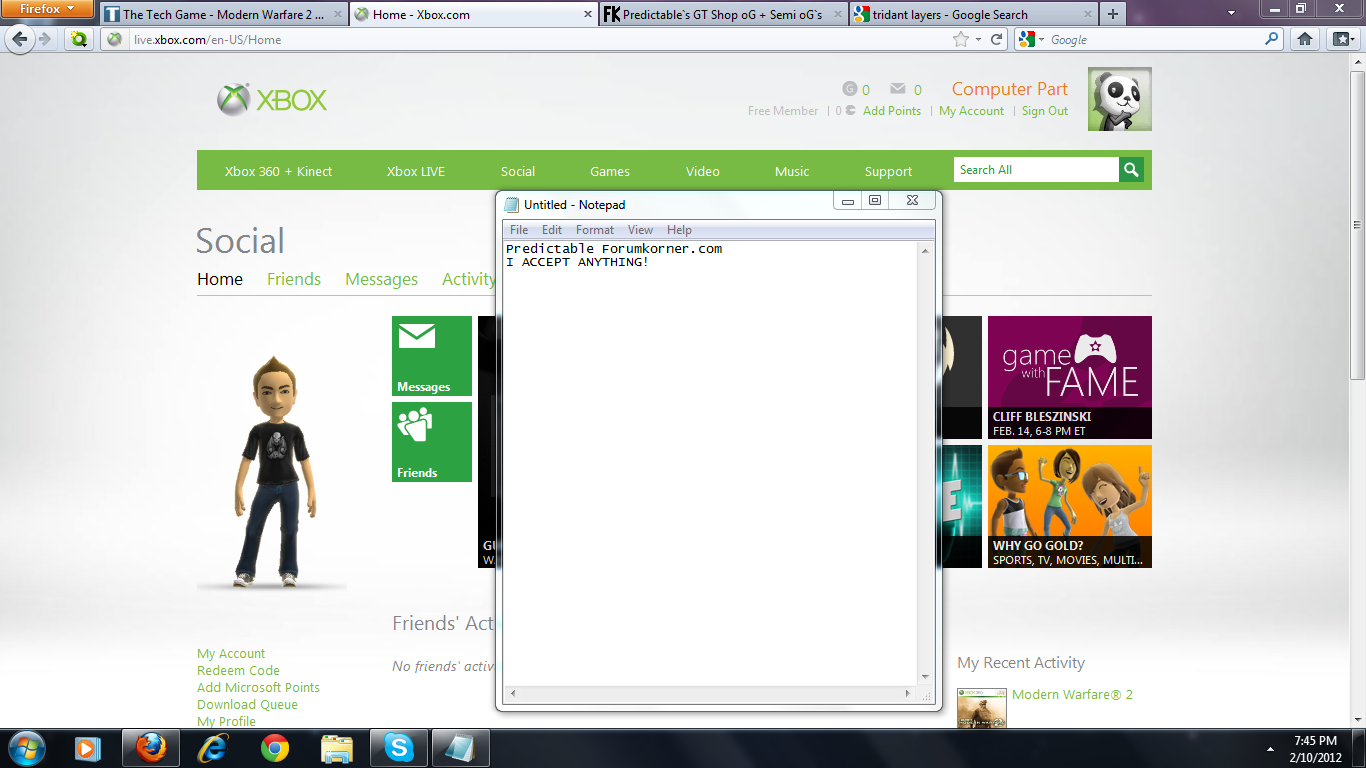
Task: Open the Xbox 360 + Kinect menu
Action: click(278, 171)
